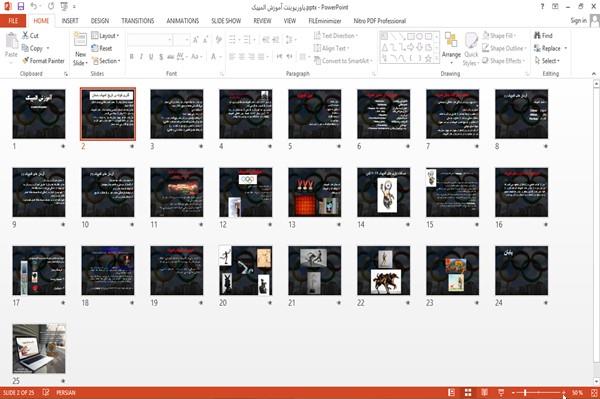Click the Cut scissors icon

click(x=25, y=35)
